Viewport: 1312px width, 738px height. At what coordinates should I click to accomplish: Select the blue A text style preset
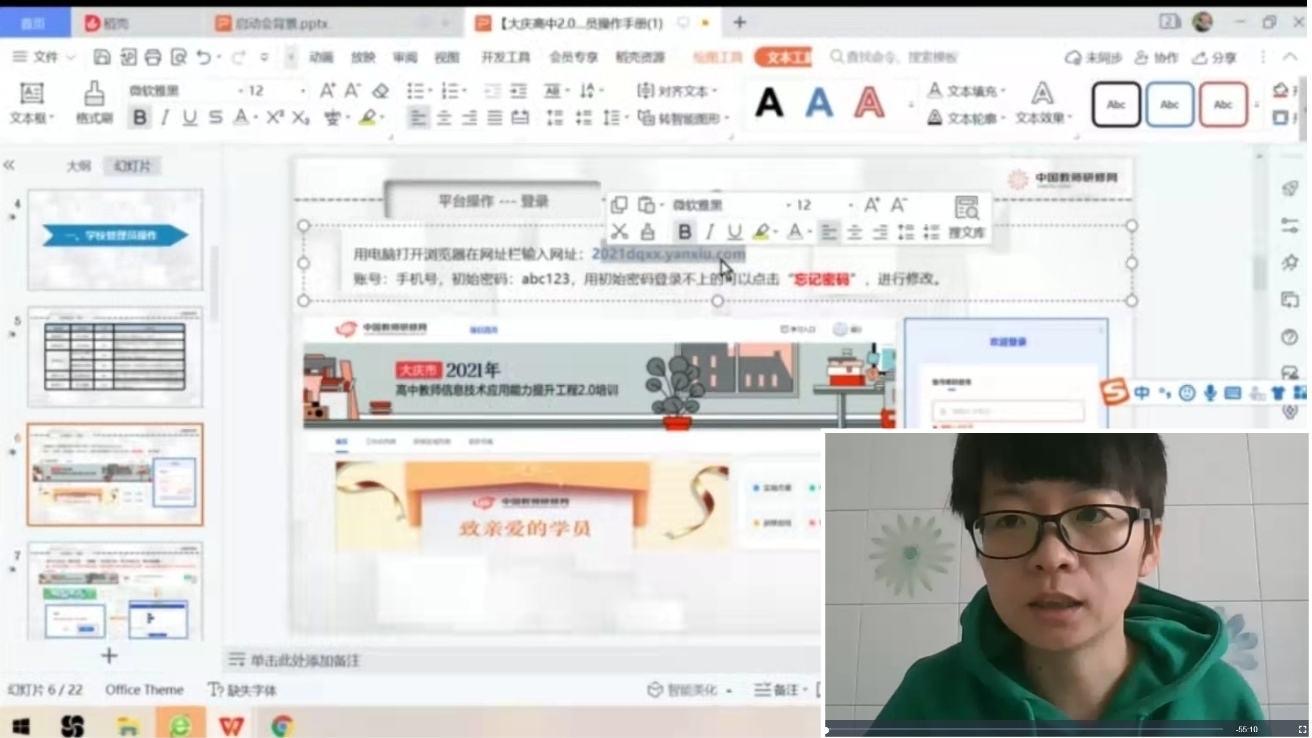click(819, 103)
